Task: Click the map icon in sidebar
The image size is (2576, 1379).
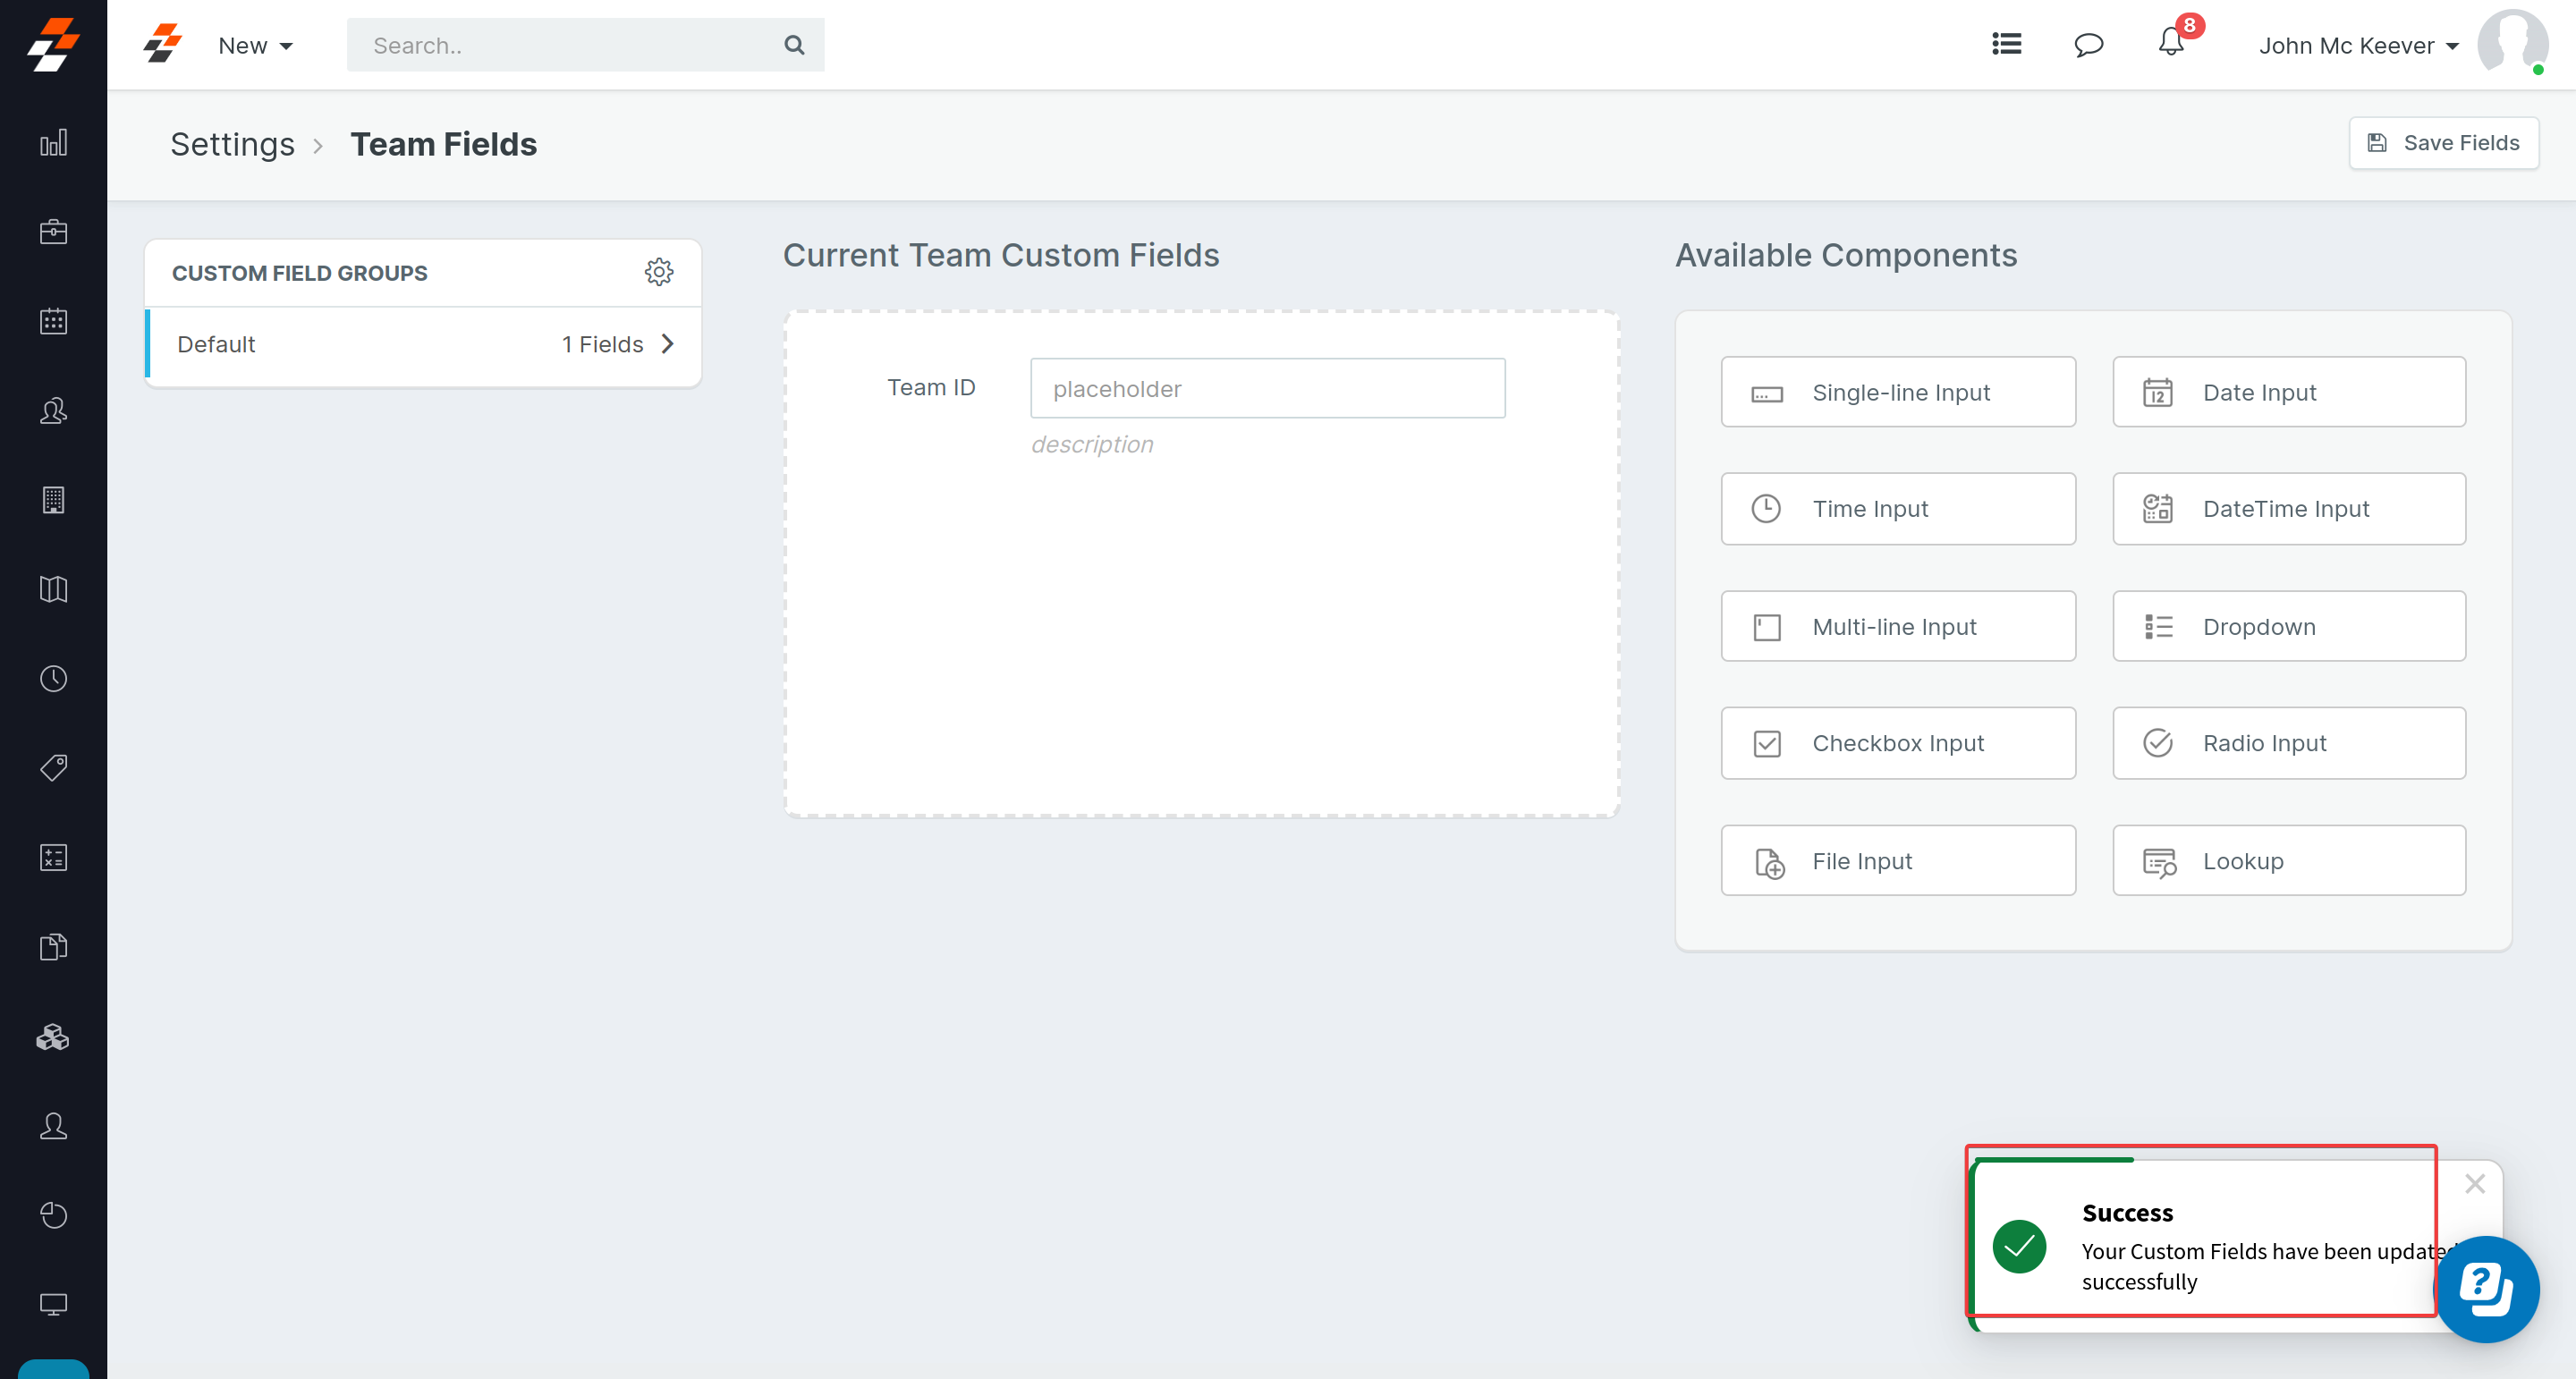Action: coord(53,589)
